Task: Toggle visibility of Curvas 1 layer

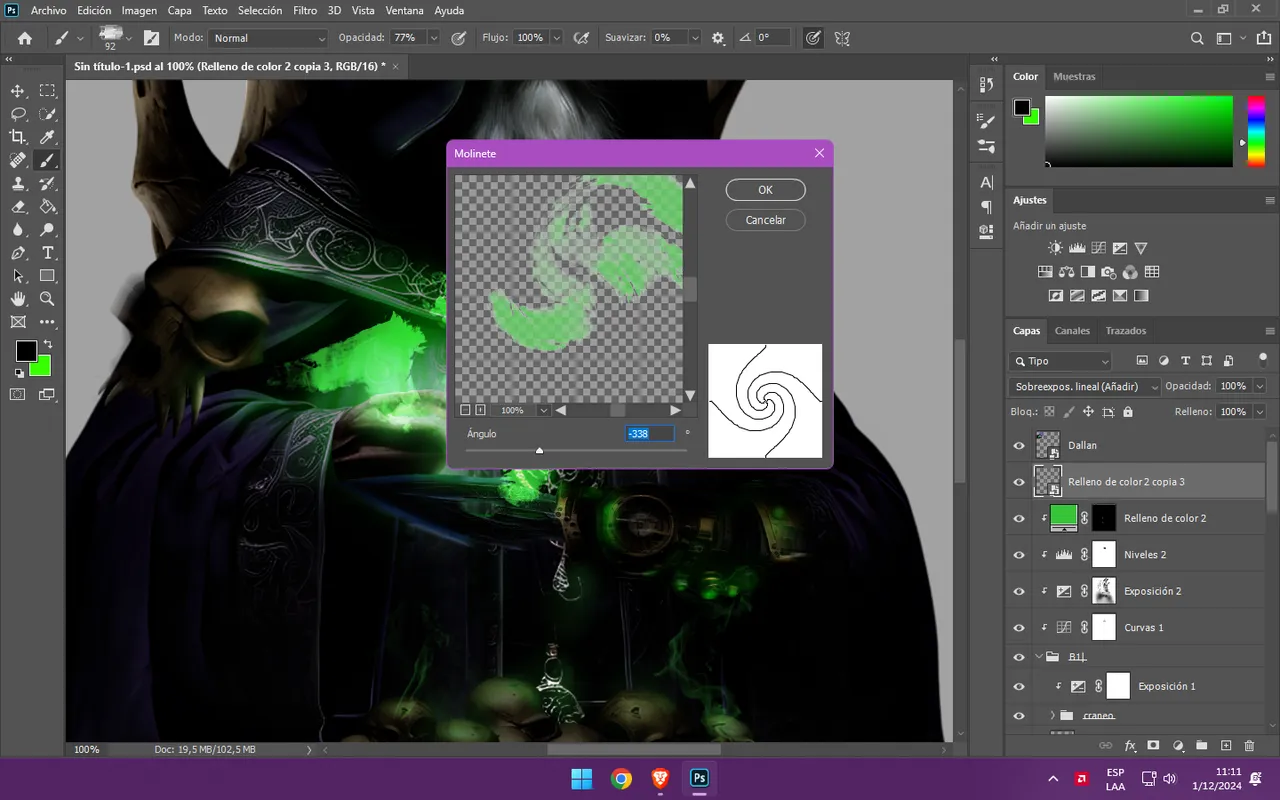Action: coord(1019,628)
